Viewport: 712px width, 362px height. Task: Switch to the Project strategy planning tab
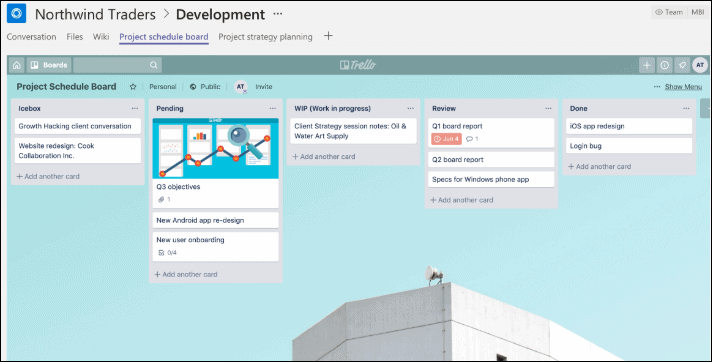pyautogui.click(x=265, y=37)
